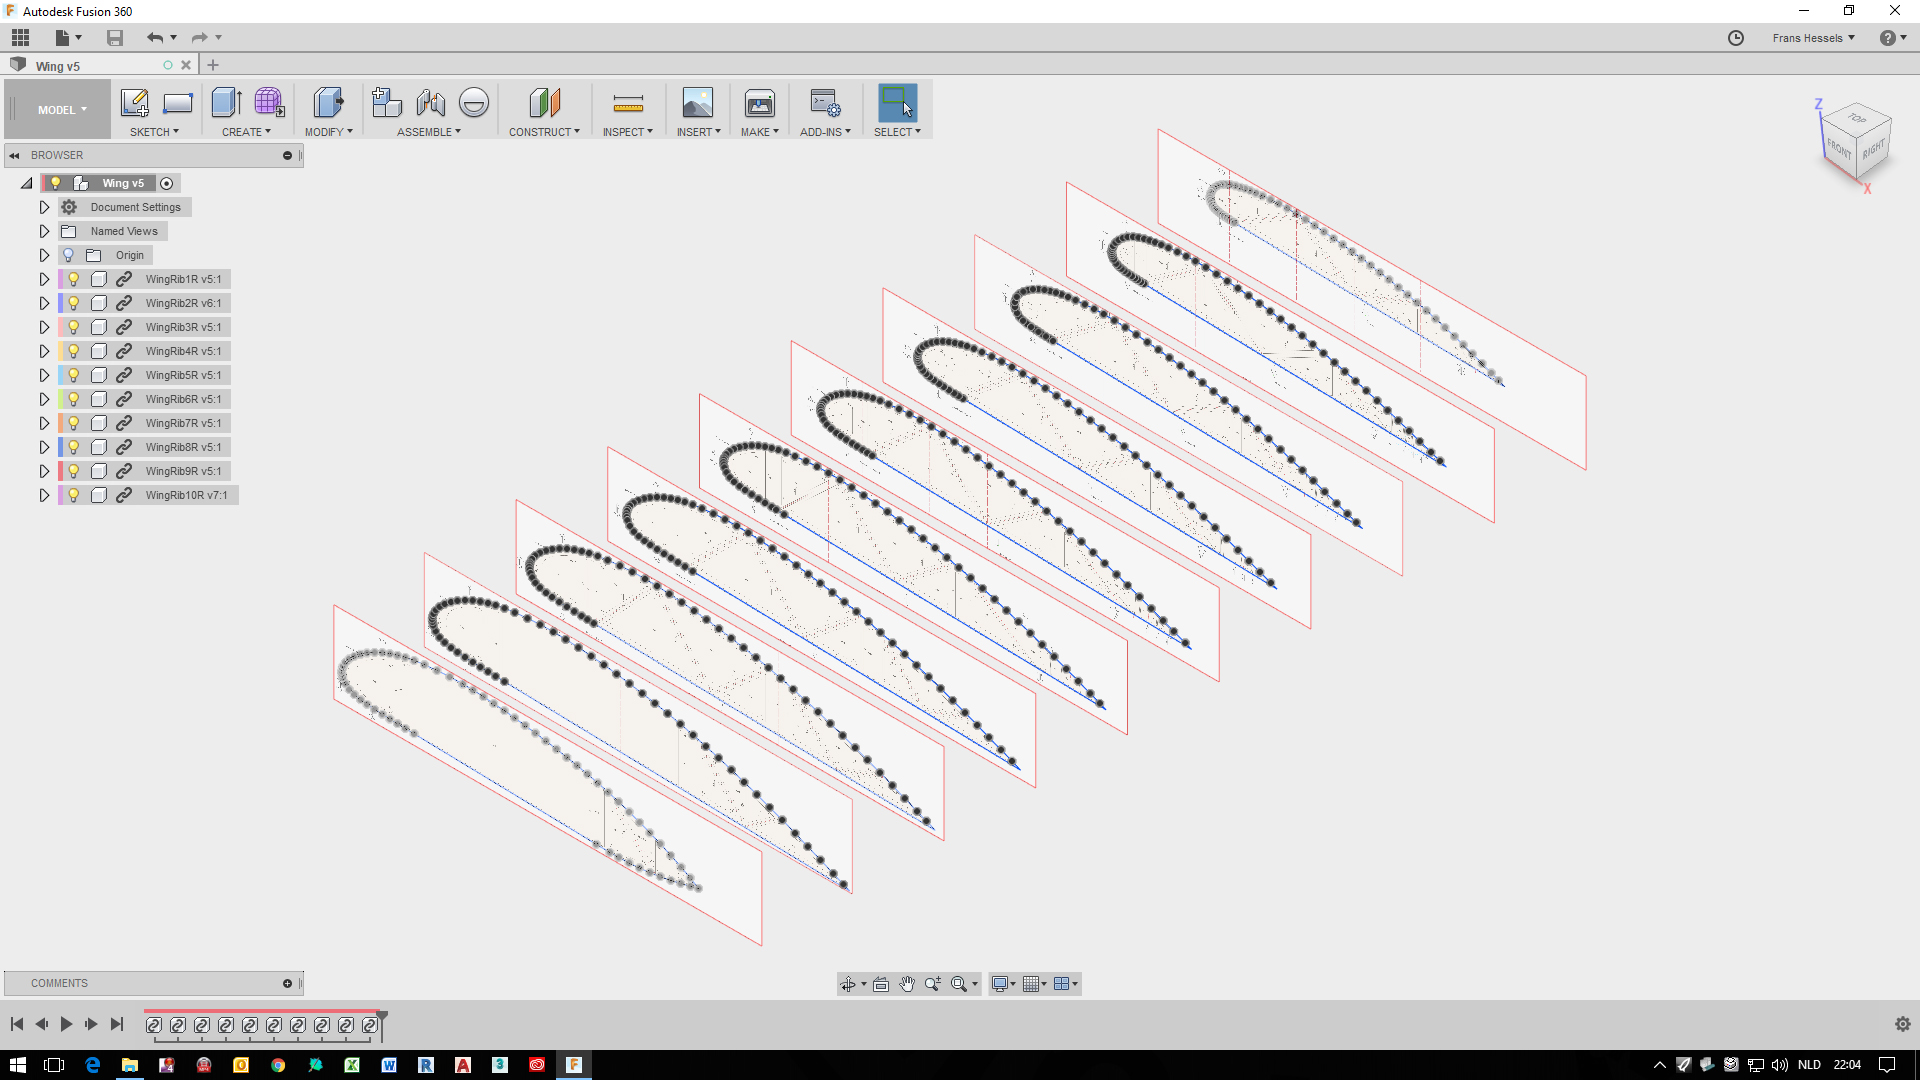Activate the Pan tool in the navigation bar
The height and width of the screenshot is (1080, 1920).
pos(907,984)
